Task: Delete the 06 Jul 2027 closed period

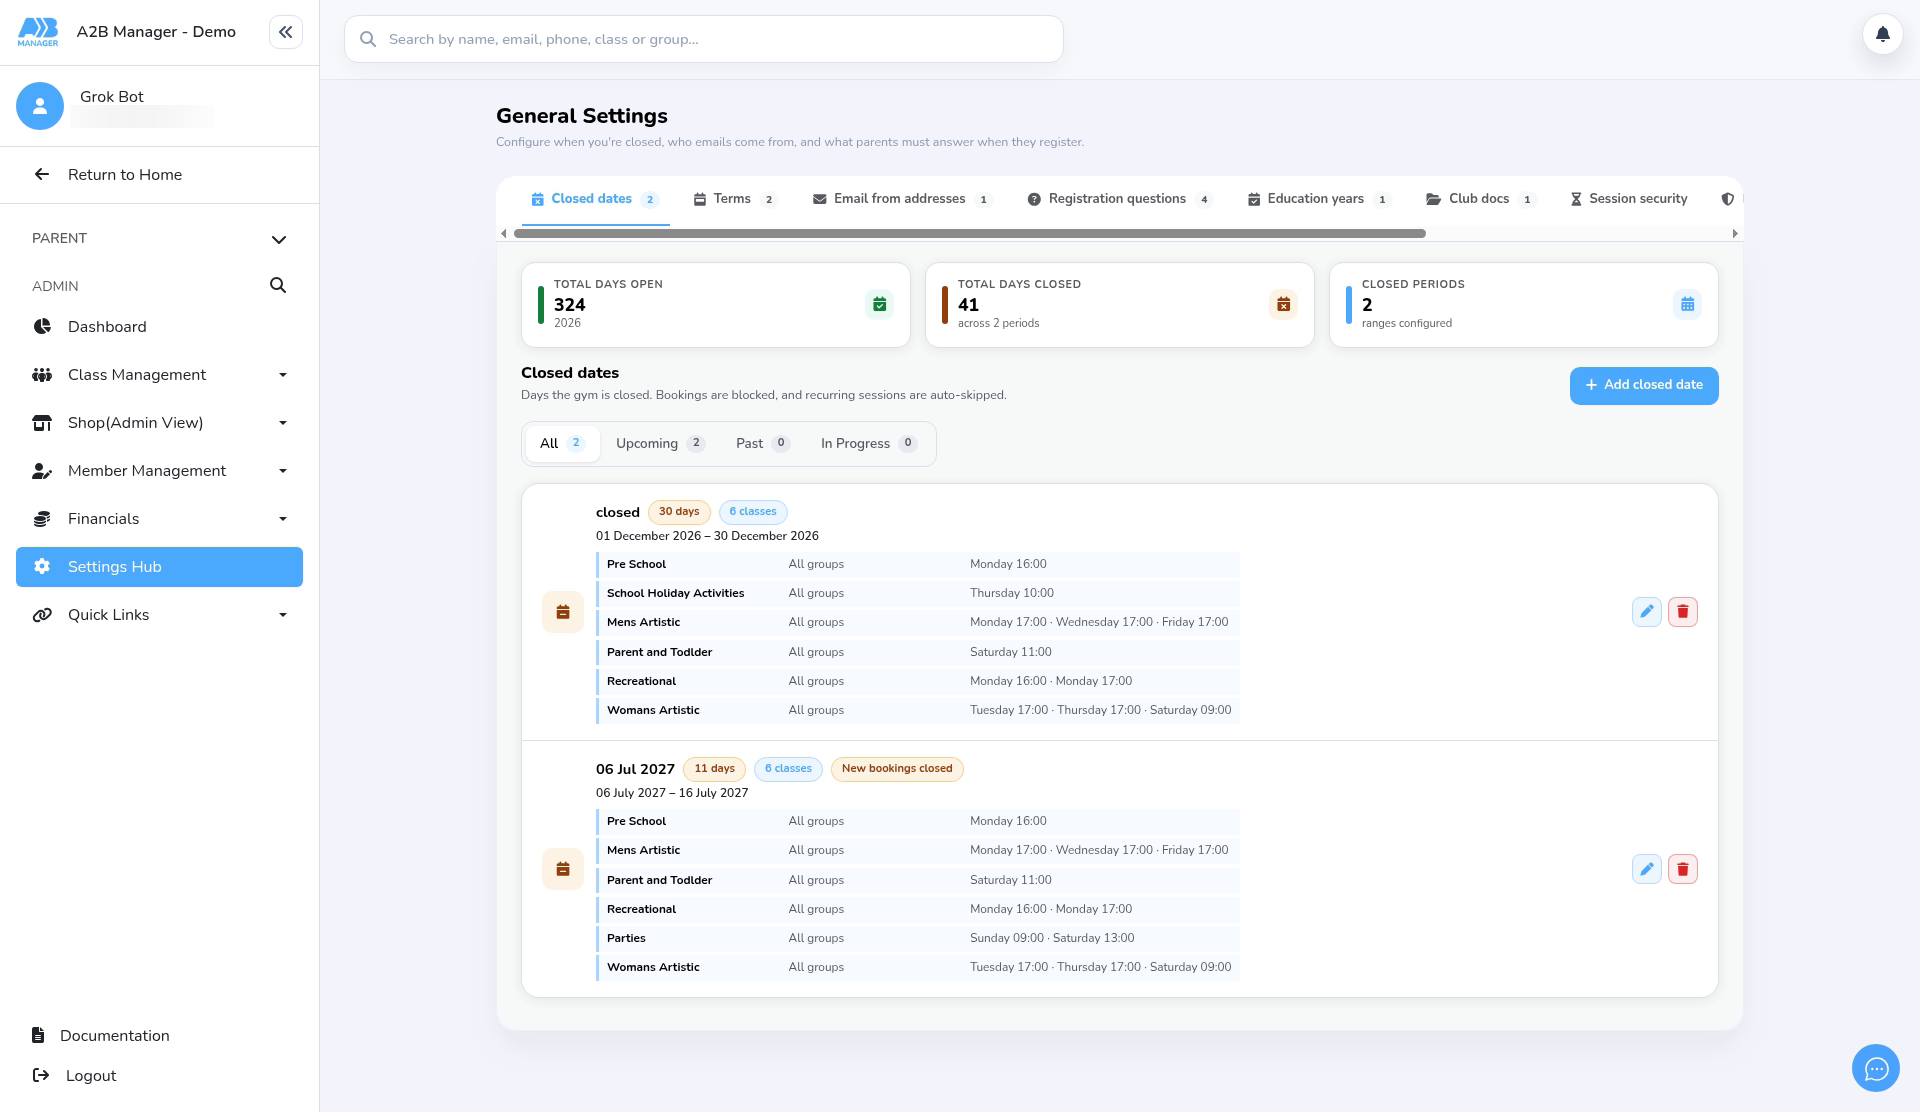Action: click(1683, 869)
